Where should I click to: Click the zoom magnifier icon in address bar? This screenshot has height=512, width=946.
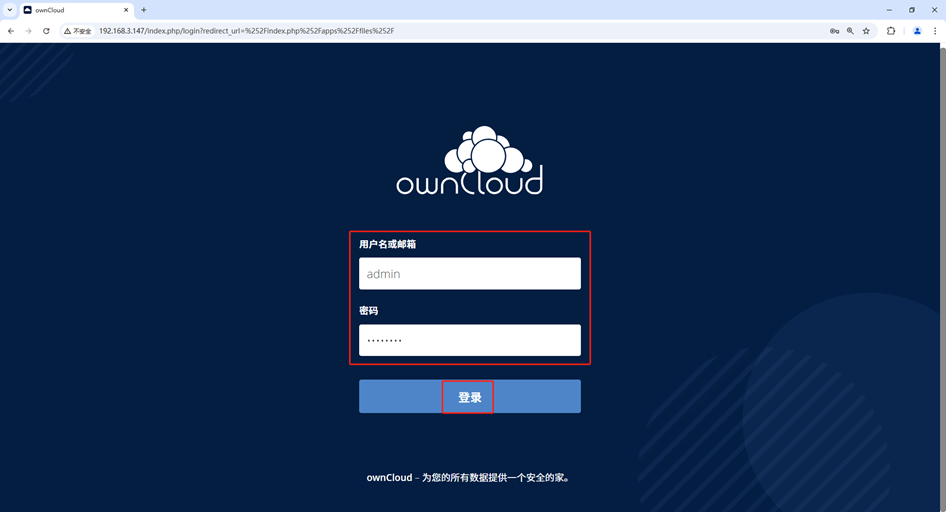click(x=850, y=31)
